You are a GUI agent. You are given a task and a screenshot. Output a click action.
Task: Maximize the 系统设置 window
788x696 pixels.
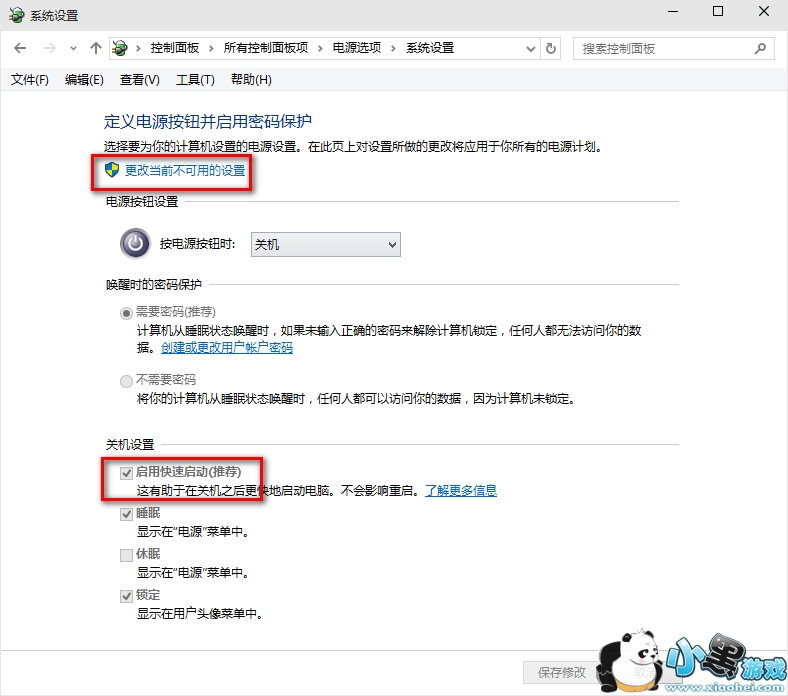point(718,12)
